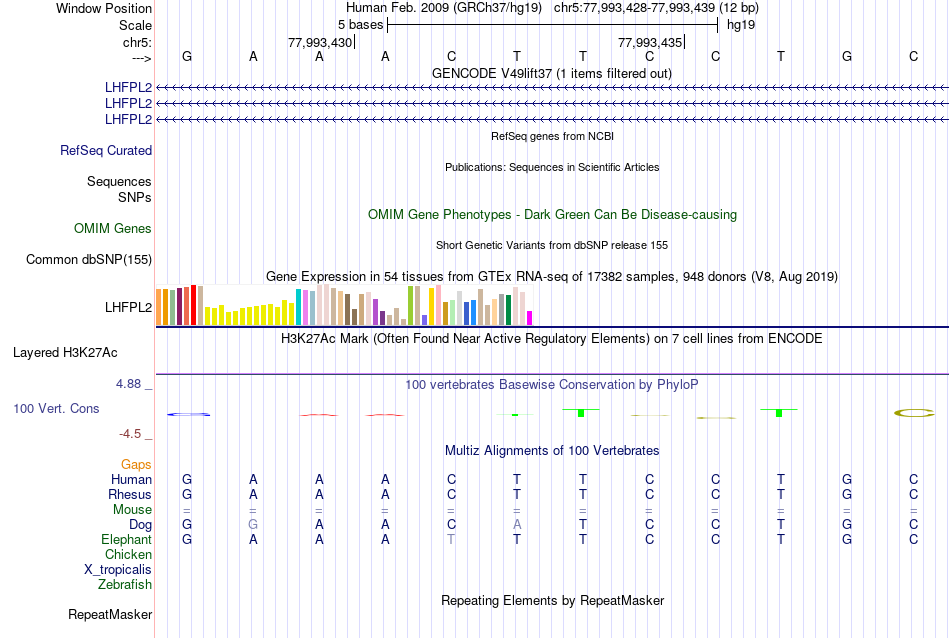The height and width of the screenshot is (638, 950).
Task: Click the 4.88 PhyloP upper scale value
Action: click(x=128, y=384)
